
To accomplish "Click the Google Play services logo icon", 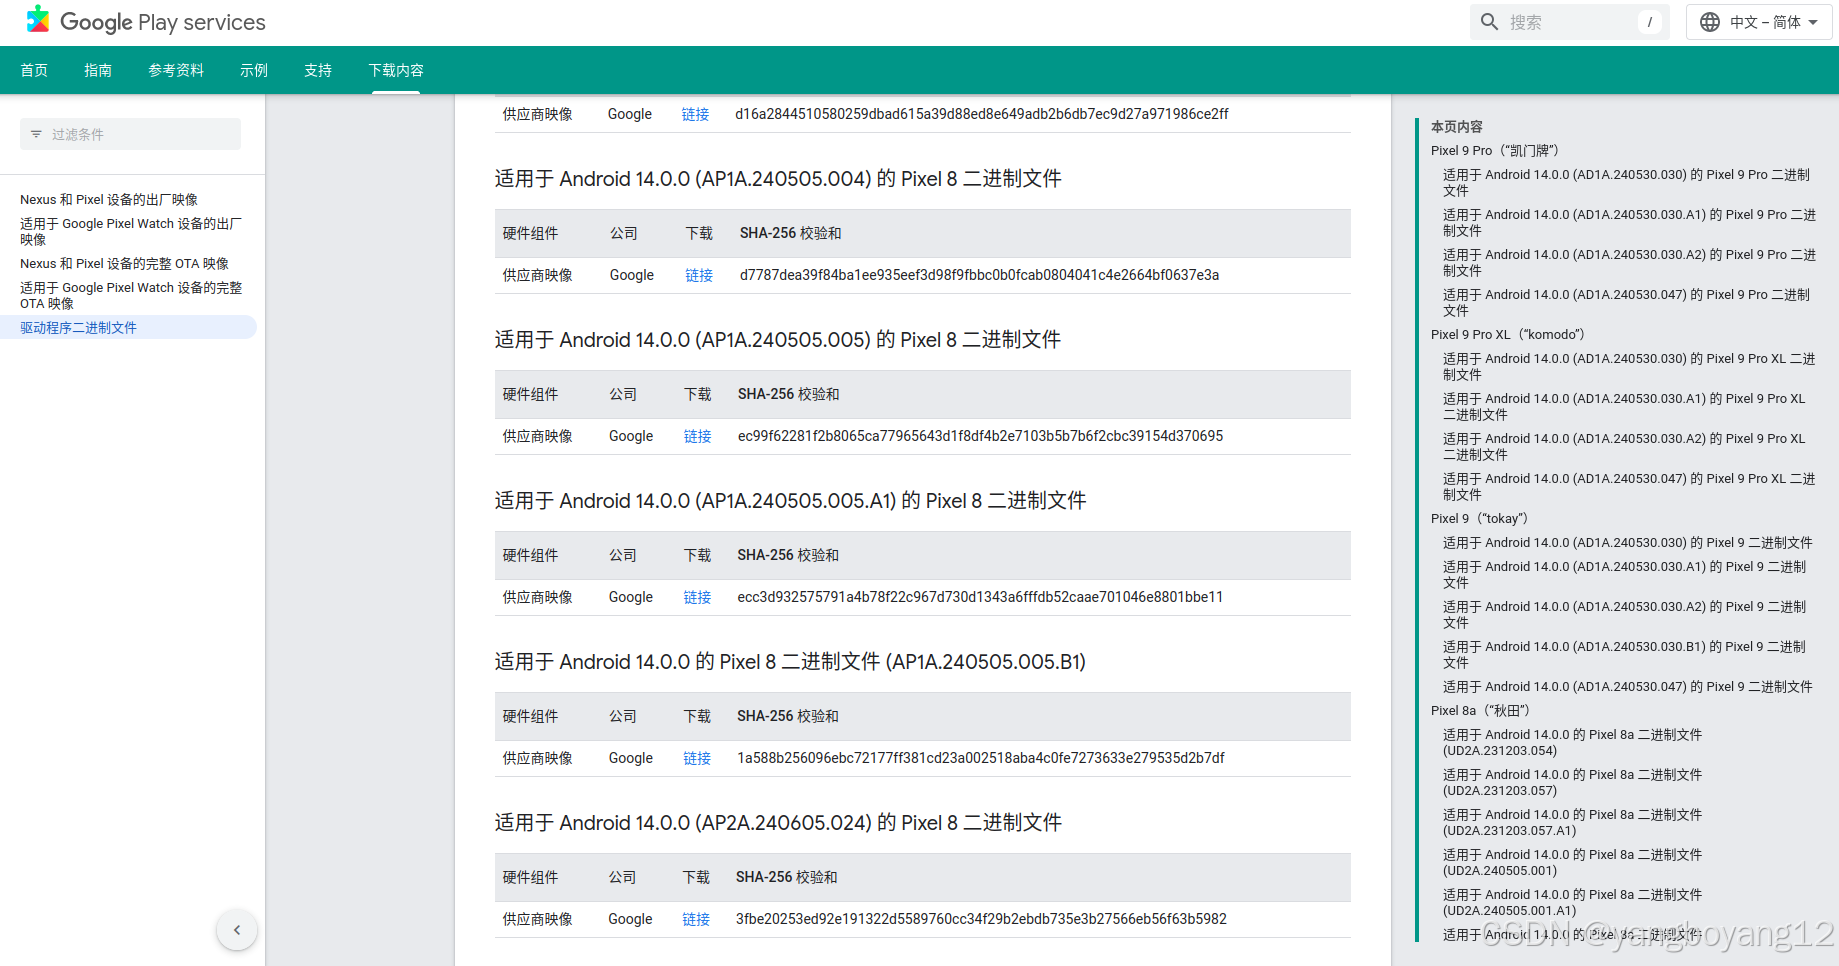I will pyautogui.click(x=38, y=20).
